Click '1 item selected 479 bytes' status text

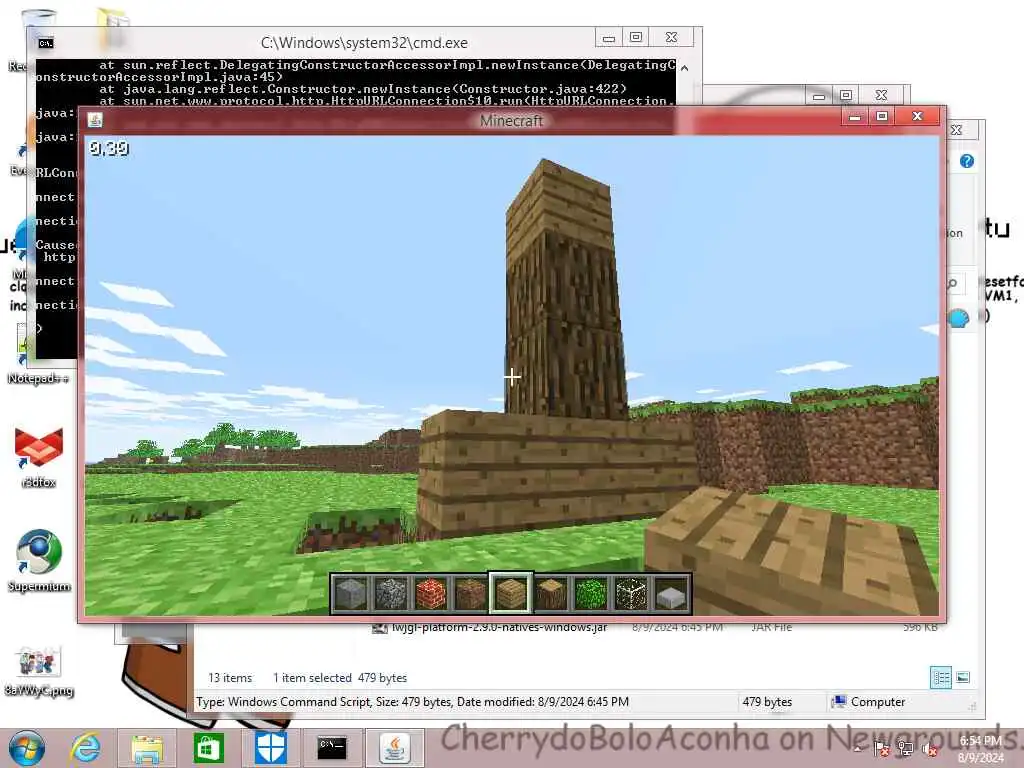[x=340, y=678]
